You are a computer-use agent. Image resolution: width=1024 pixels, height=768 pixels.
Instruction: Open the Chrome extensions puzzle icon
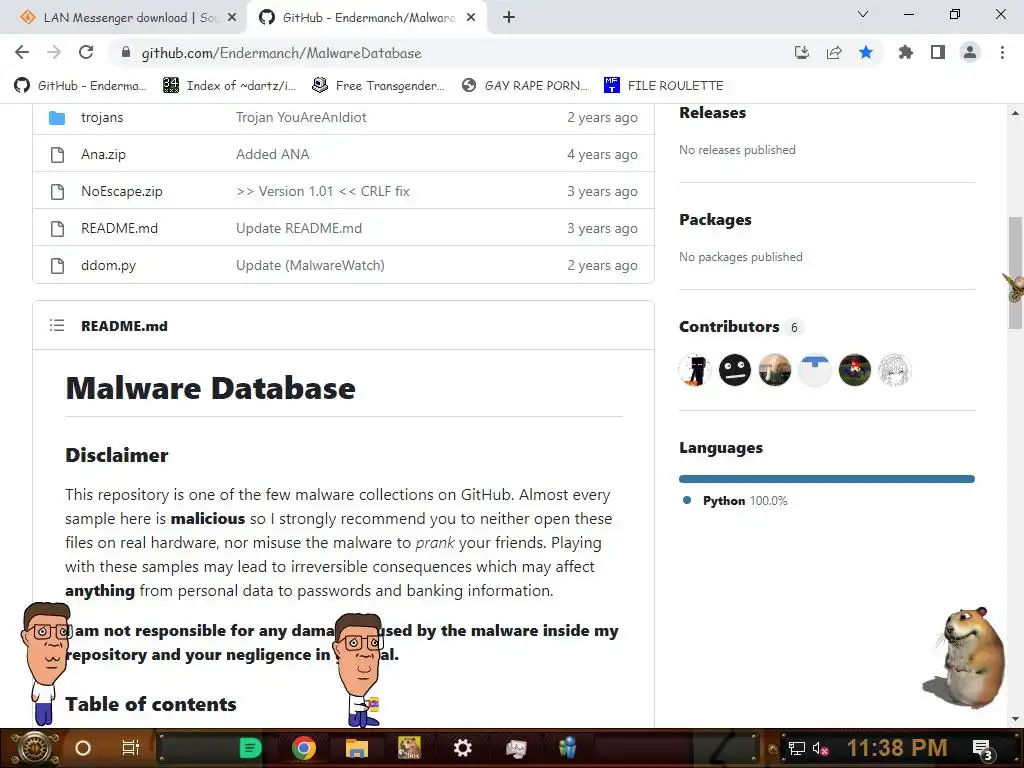coord(906,52)
